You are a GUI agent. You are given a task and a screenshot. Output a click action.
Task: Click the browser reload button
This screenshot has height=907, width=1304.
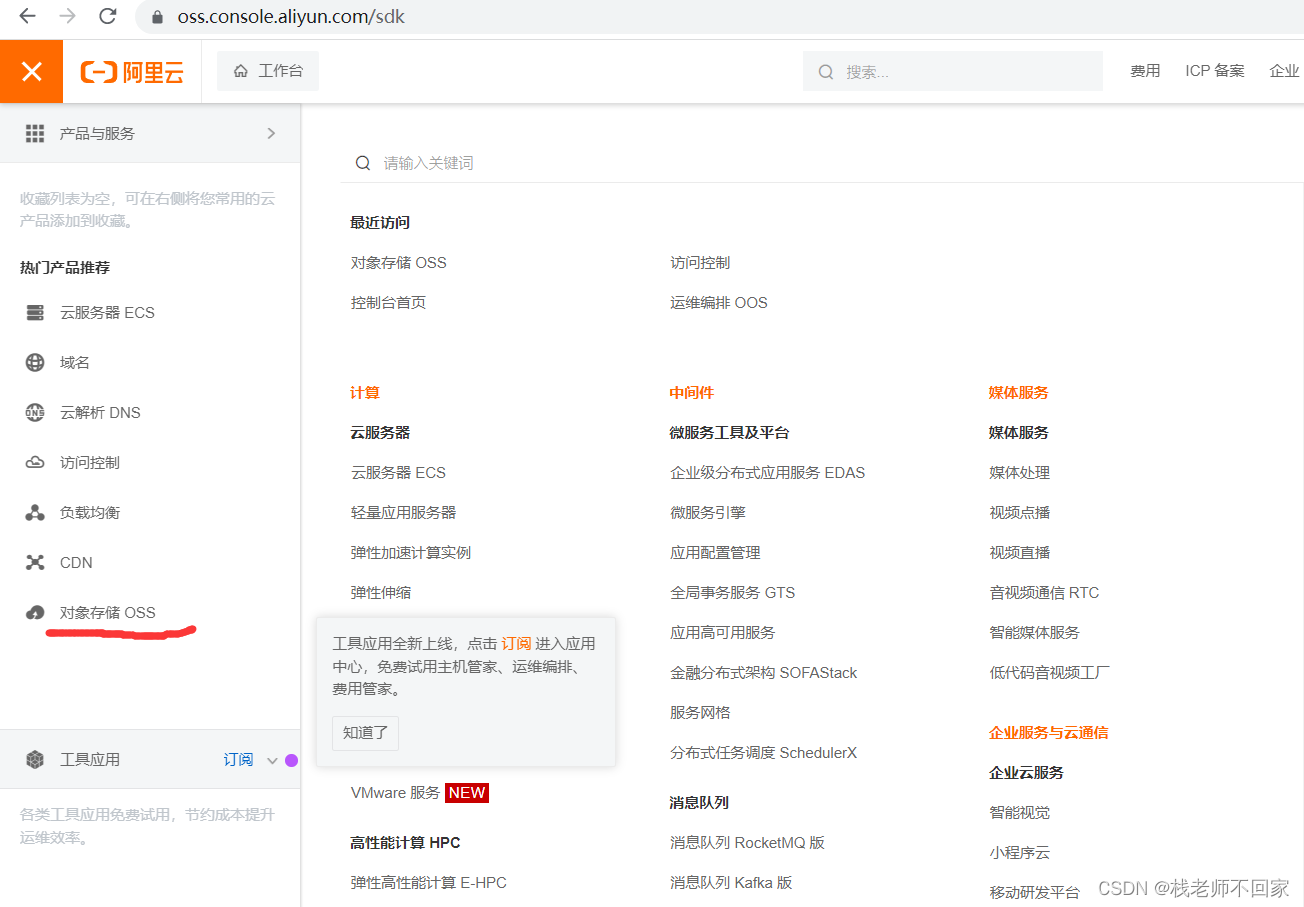tap(107, 16)
